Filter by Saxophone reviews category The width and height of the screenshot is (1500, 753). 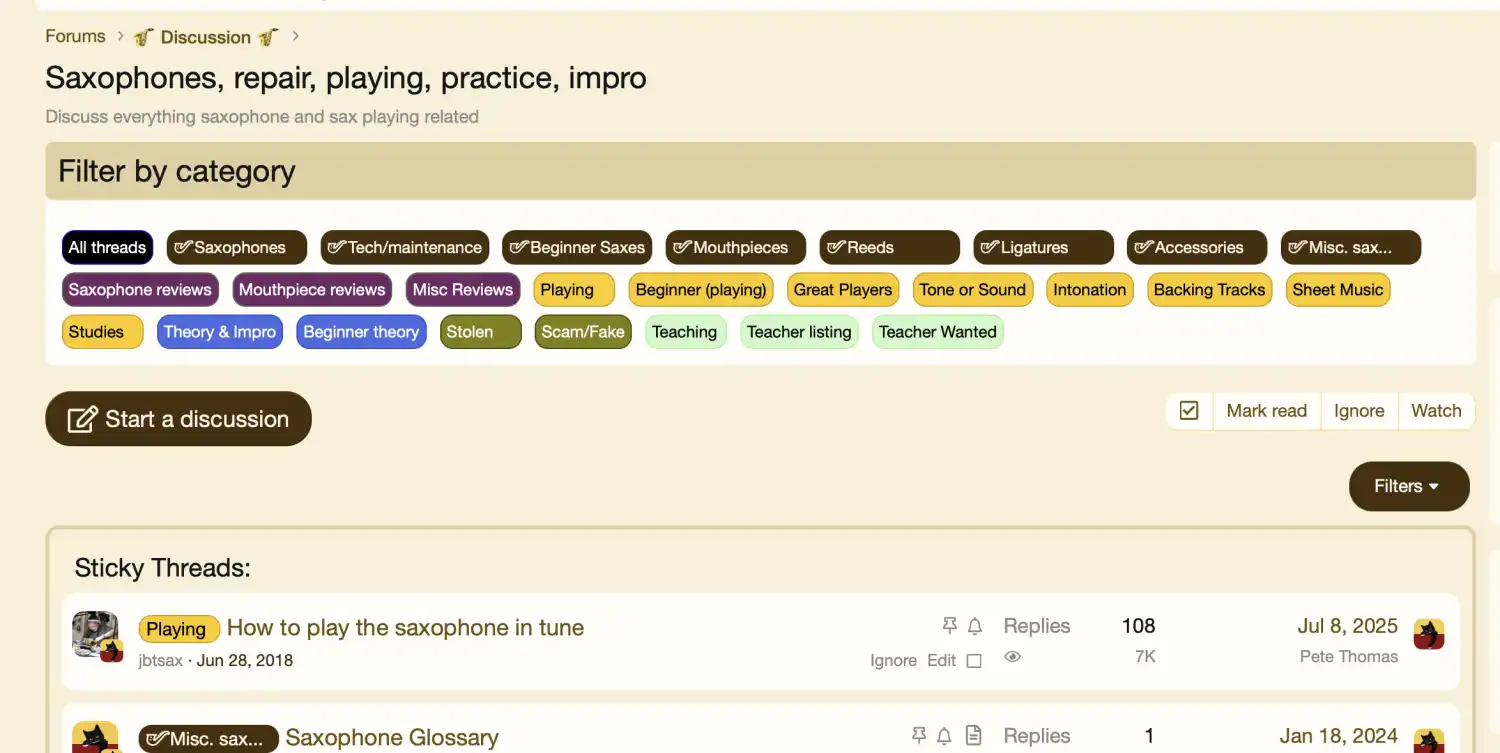140,290
